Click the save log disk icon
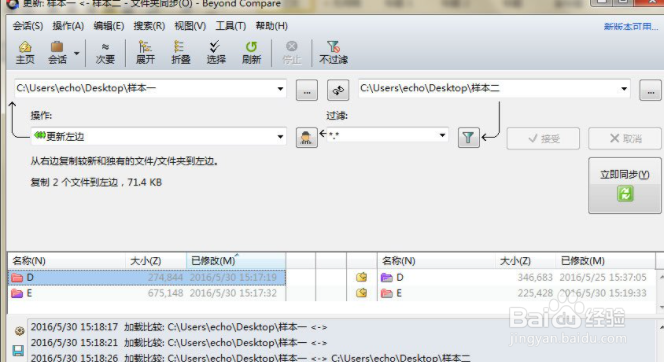This screenshot has width=664, height=362. (19, 350)
